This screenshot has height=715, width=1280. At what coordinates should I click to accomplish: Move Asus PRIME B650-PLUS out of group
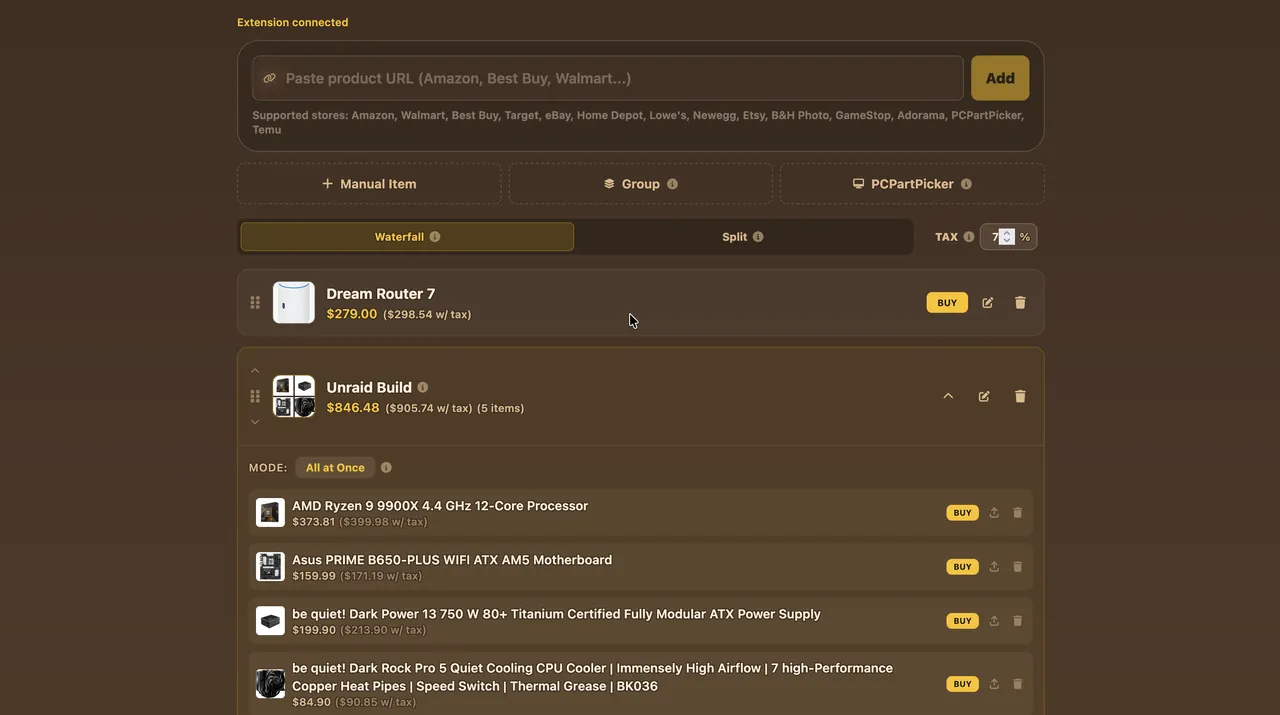click(994, 567)
